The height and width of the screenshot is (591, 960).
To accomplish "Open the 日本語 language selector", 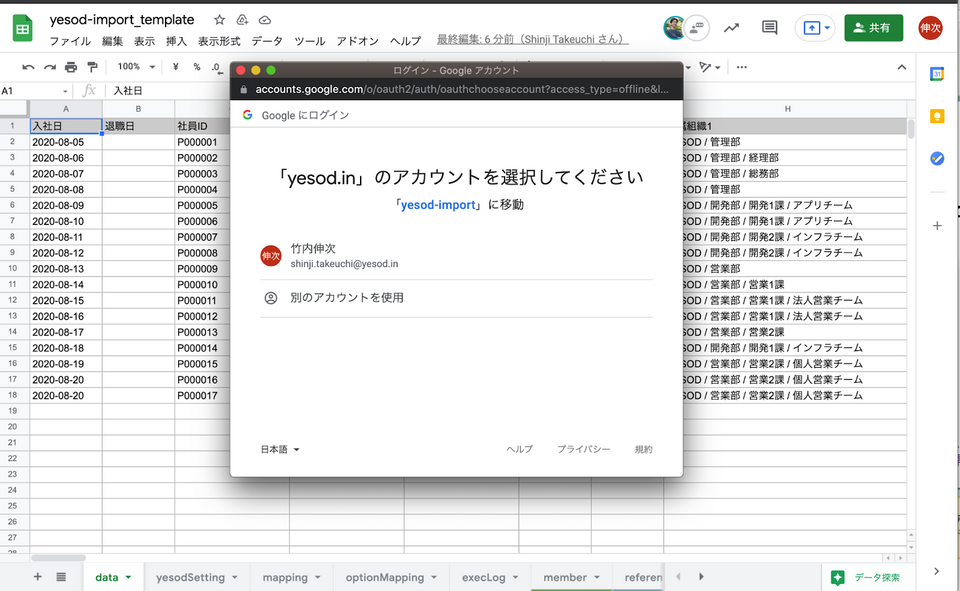I will pos(280,450).
